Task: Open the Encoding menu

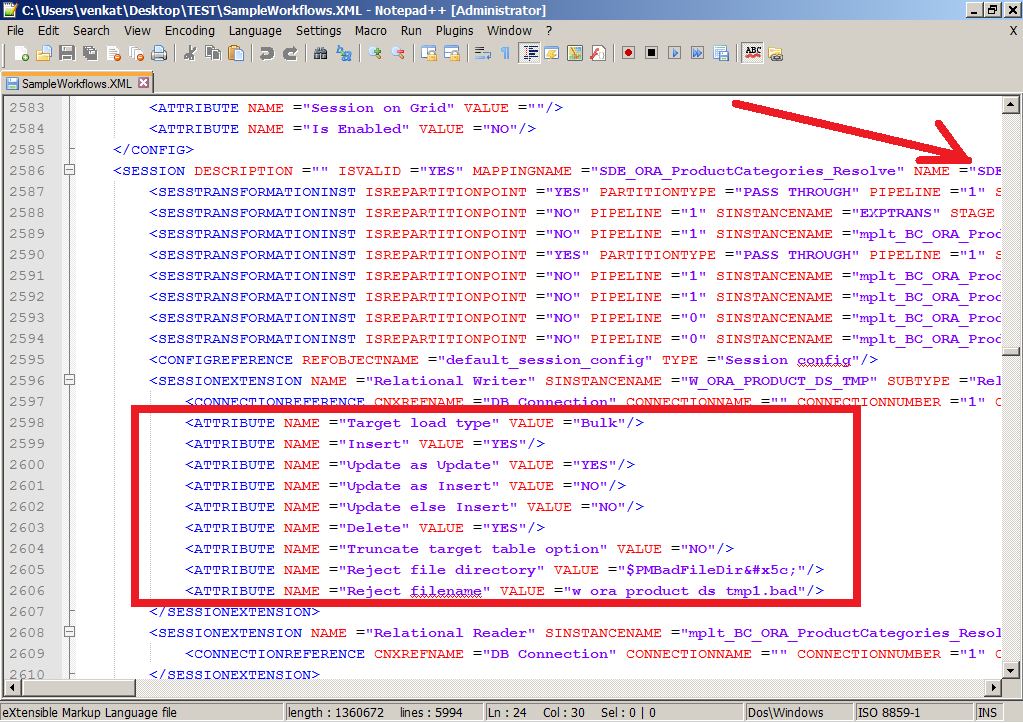Action: point(190,31)
